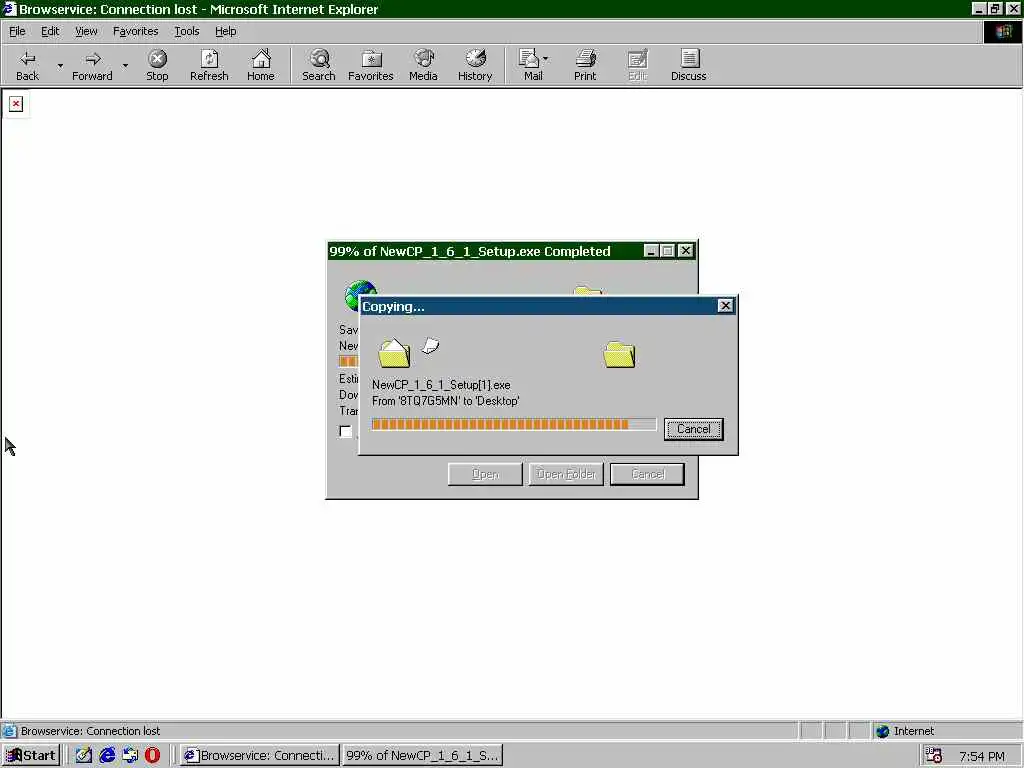
Task: Switch to the 99% of NewCP taskbar button
Action: click(x=423, y=756)
